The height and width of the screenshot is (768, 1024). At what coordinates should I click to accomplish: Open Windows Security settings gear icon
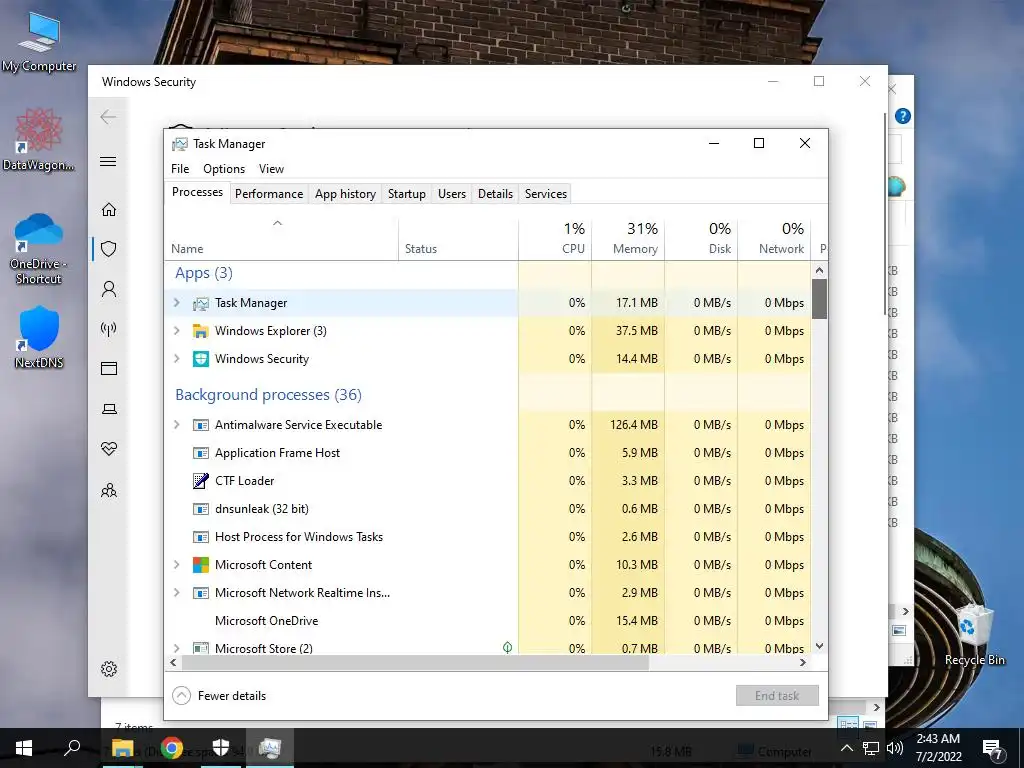click(x=109, y=669)
